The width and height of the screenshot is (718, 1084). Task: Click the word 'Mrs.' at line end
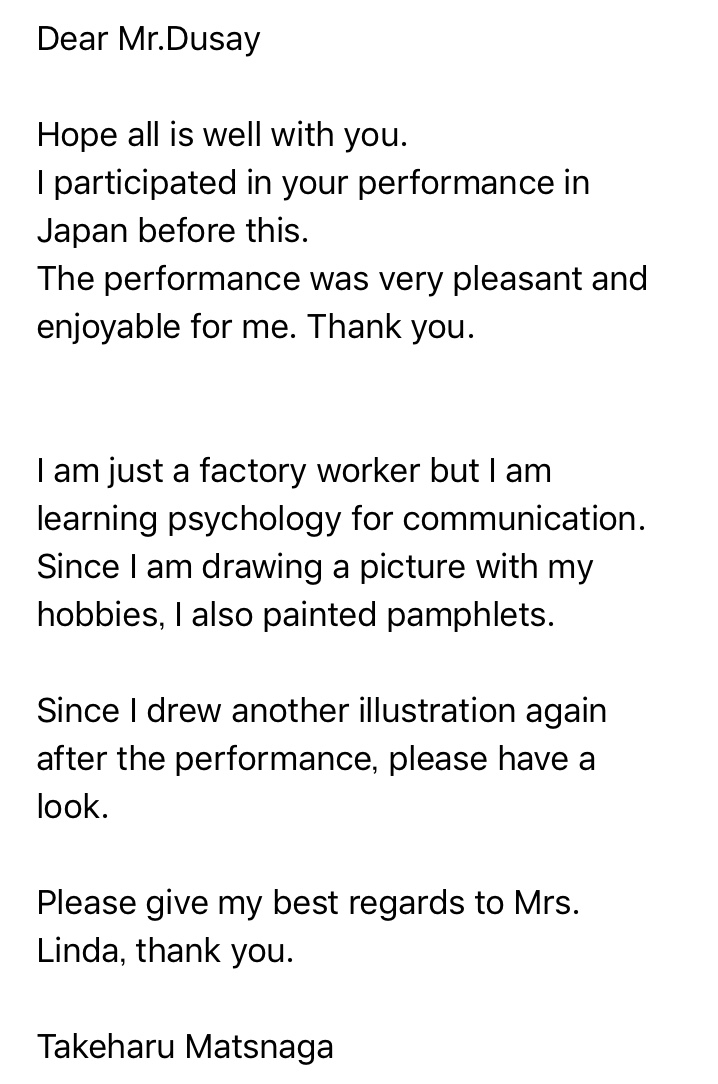coord(547,903)
